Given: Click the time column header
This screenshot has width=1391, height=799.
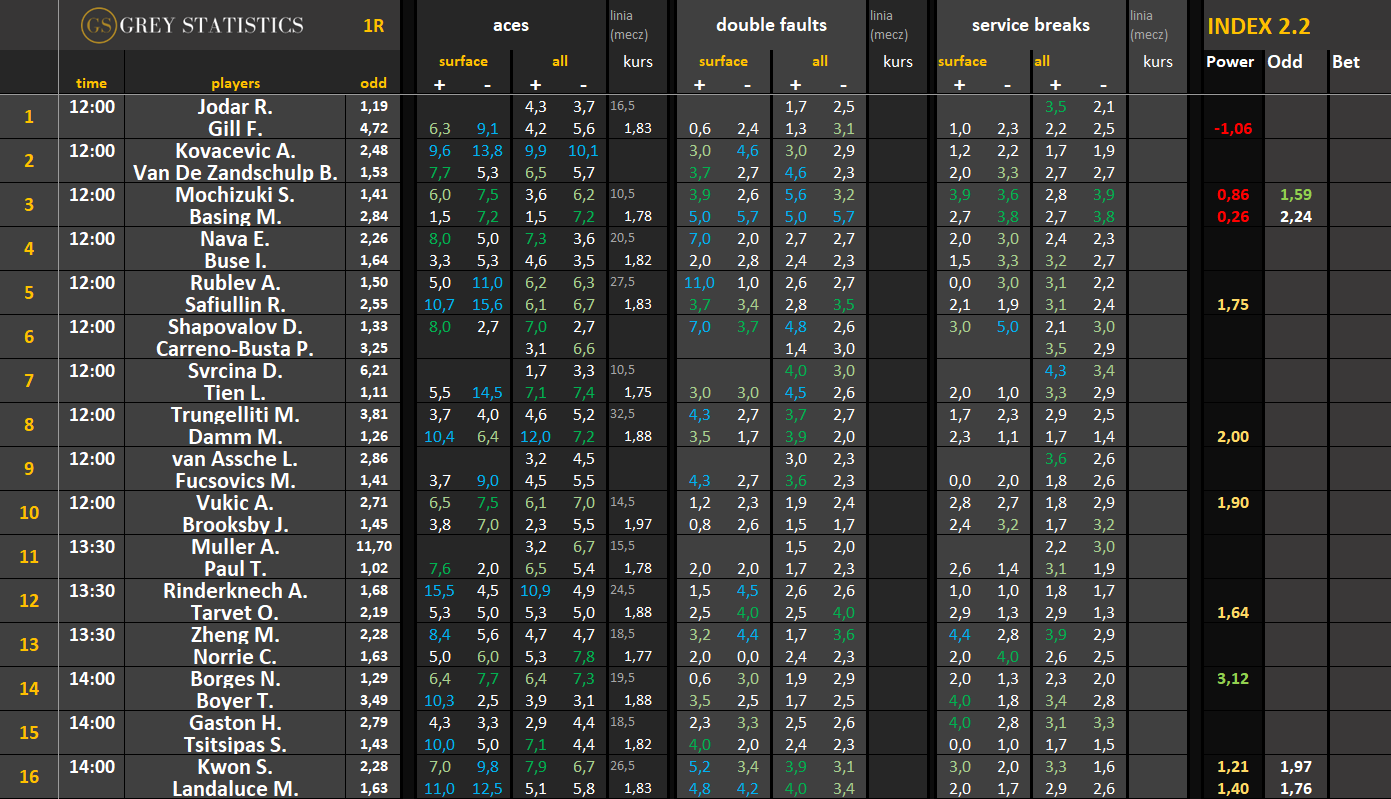Looking at the screenshot, I should point(91,83).
